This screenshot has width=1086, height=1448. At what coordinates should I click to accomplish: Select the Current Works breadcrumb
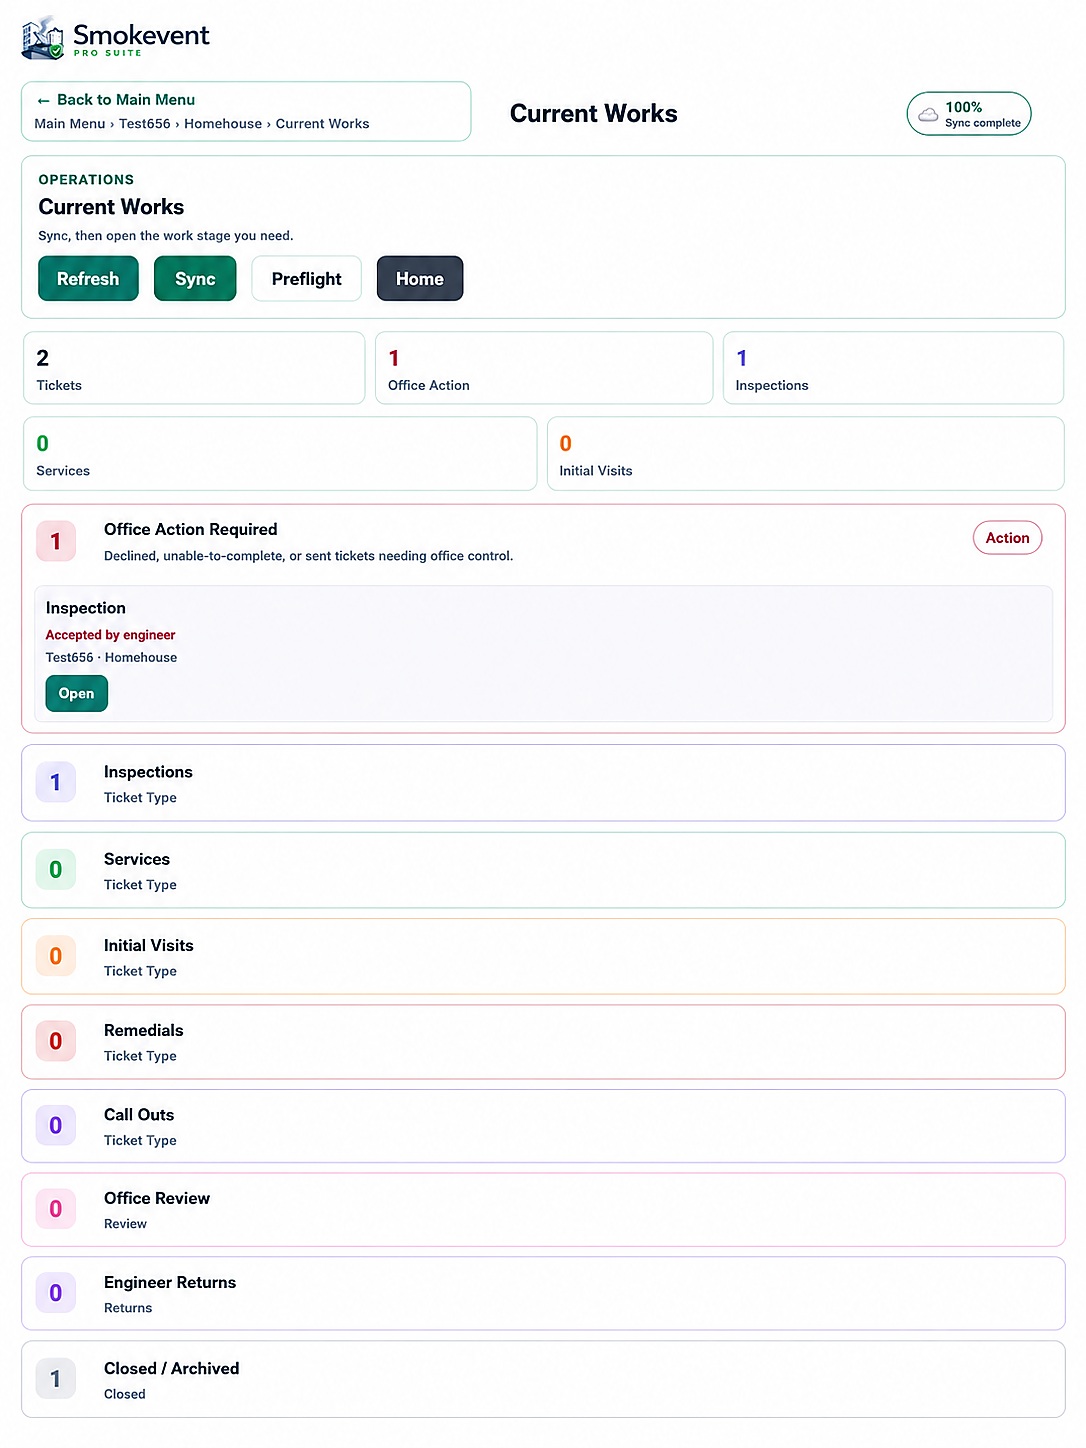tap(322, 124)
